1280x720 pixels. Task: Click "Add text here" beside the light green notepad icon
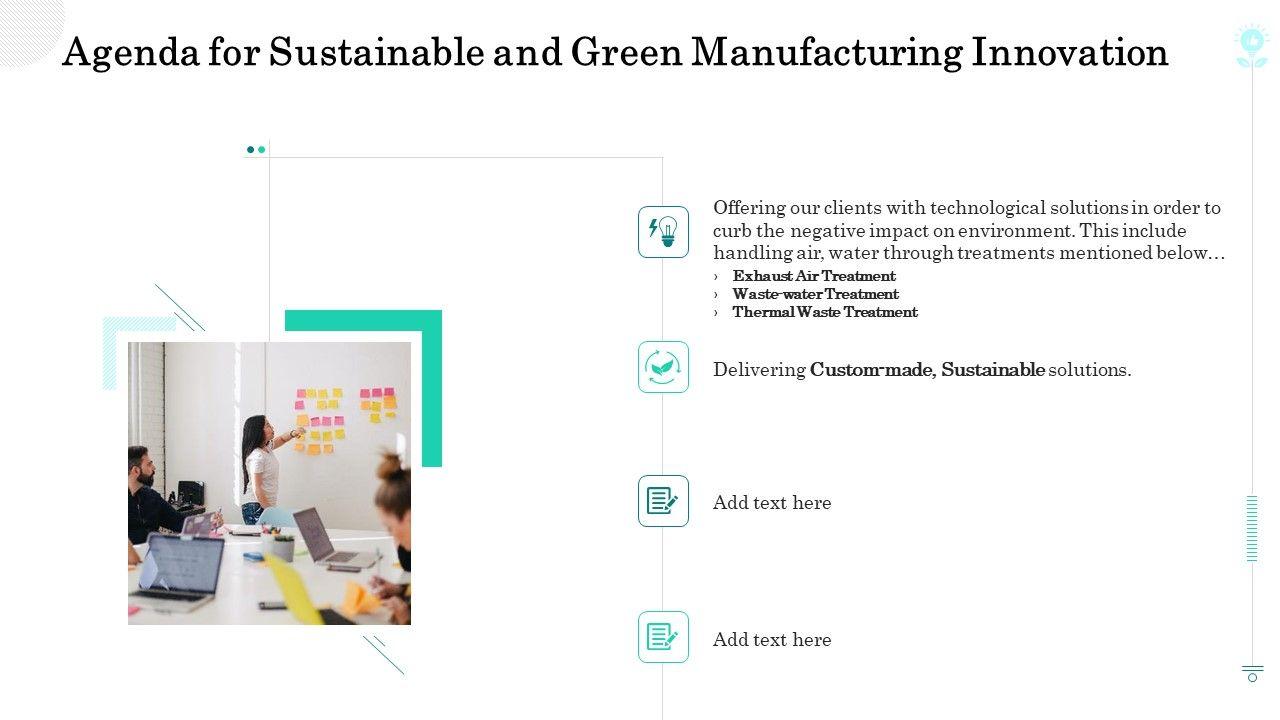coord(772,640)
